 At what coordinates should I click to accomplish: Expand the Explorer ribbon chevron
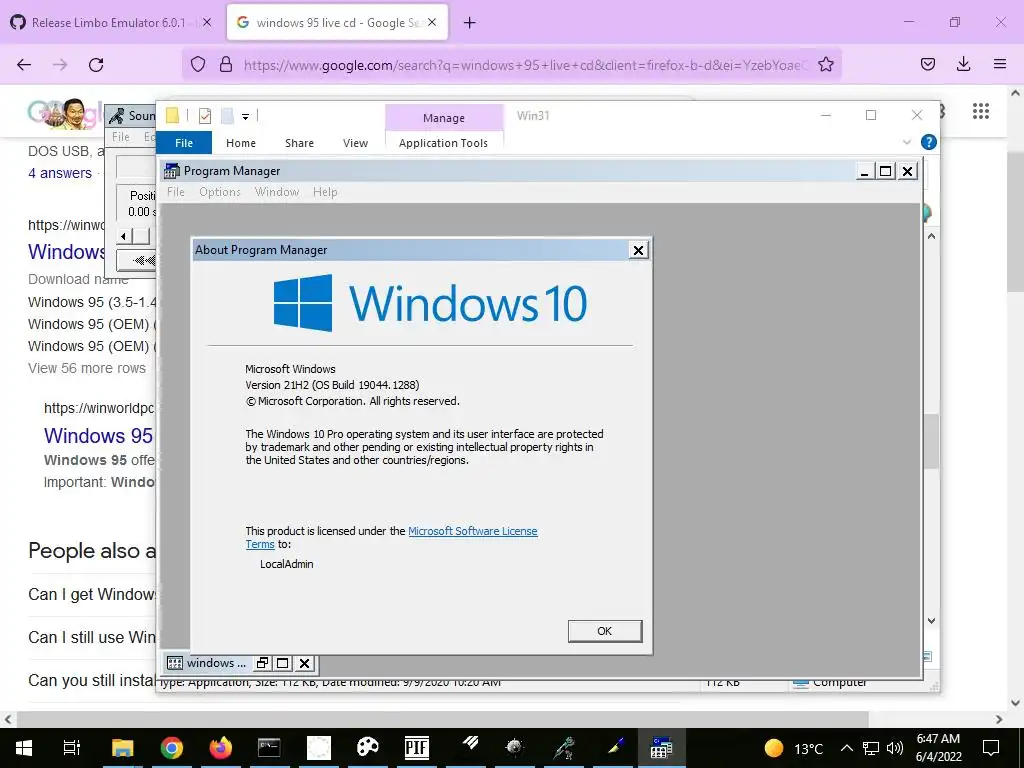point(906,142)
